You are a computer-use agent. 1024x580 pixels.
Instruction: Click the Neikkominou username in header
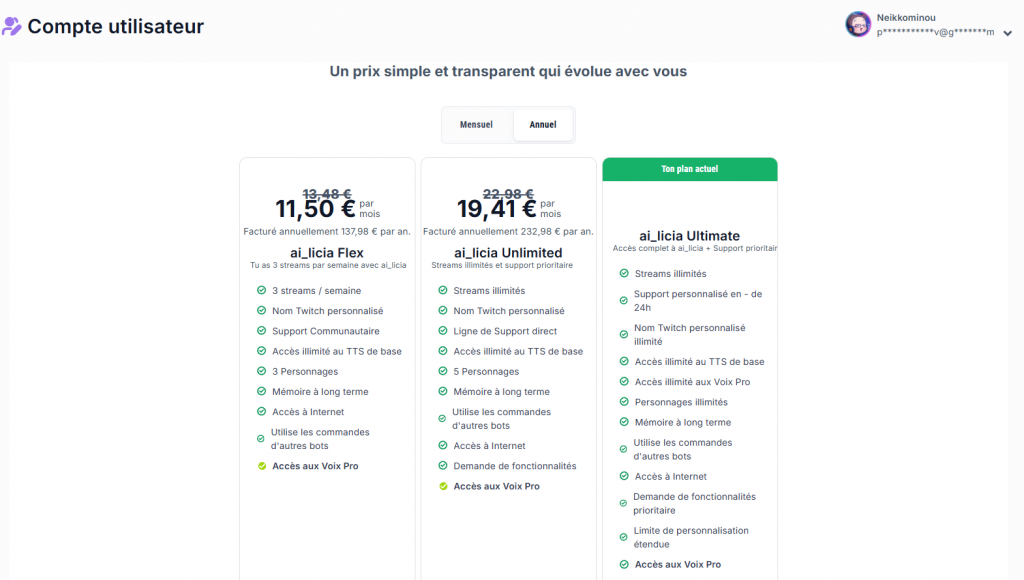click(904, 17)
